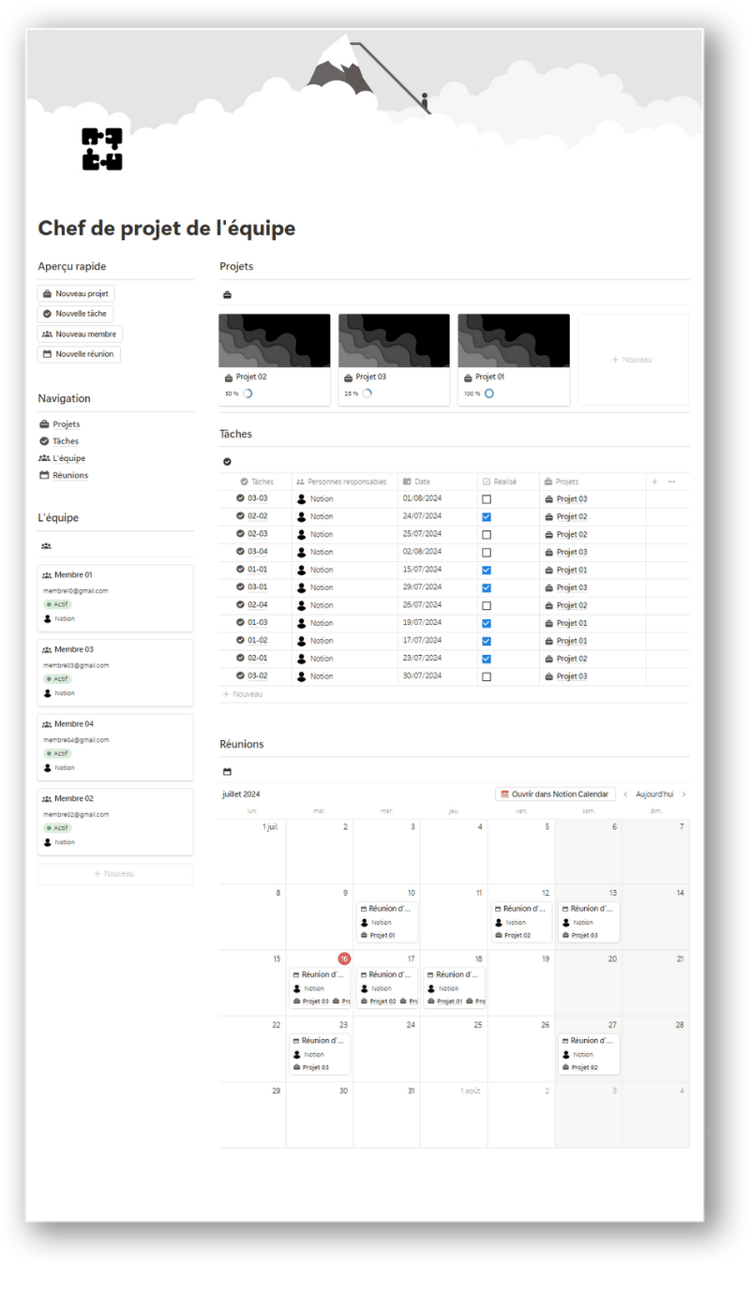Open the meeting on July 12
Screen dimensions: 750x1291
coord(521,922)
